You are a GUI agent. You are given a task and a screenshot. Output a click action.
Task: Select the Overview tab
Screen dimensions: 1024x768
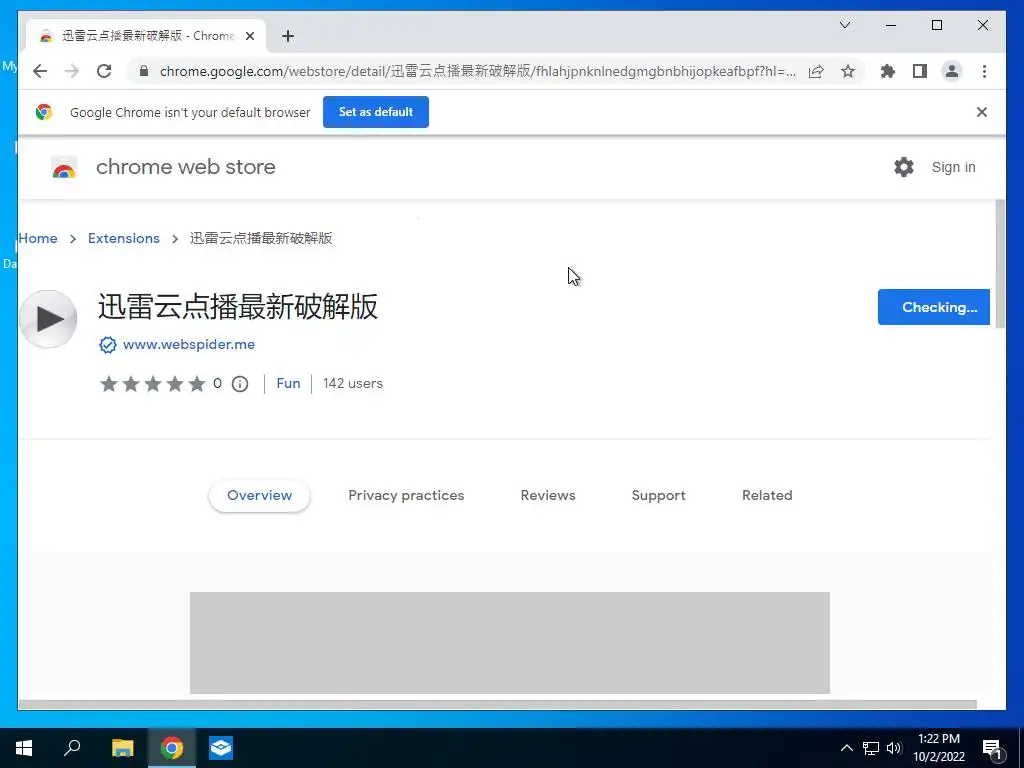259,495
